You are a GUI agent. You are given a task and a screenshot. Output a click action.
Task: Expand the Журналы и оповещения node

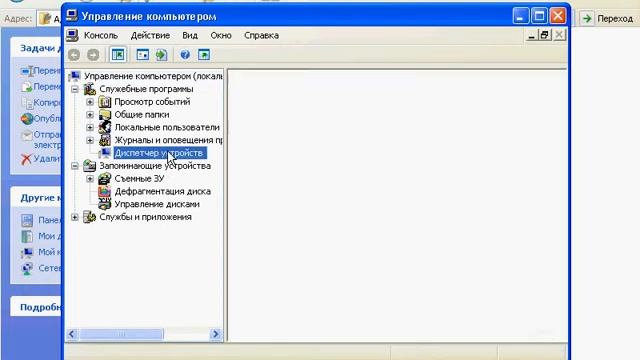(x=90, y=140)
